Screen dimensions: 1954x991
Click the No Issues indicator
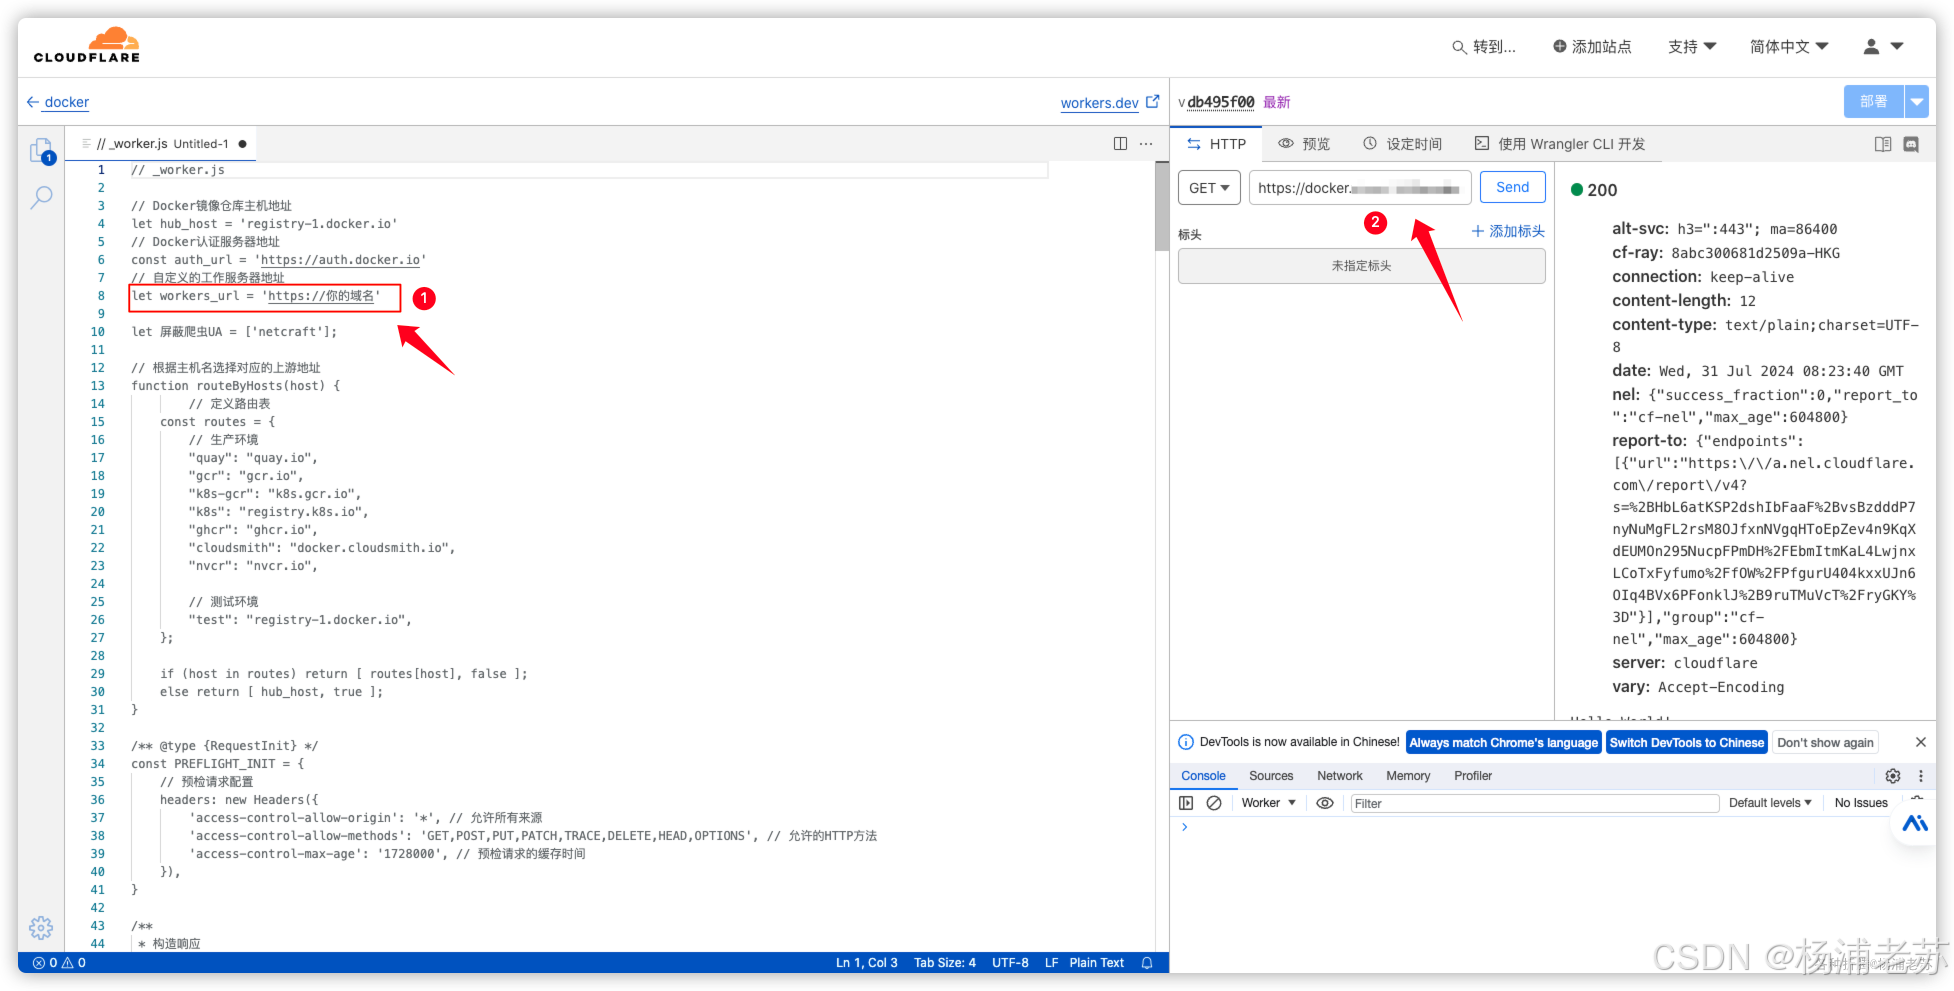coord(1861,803)
